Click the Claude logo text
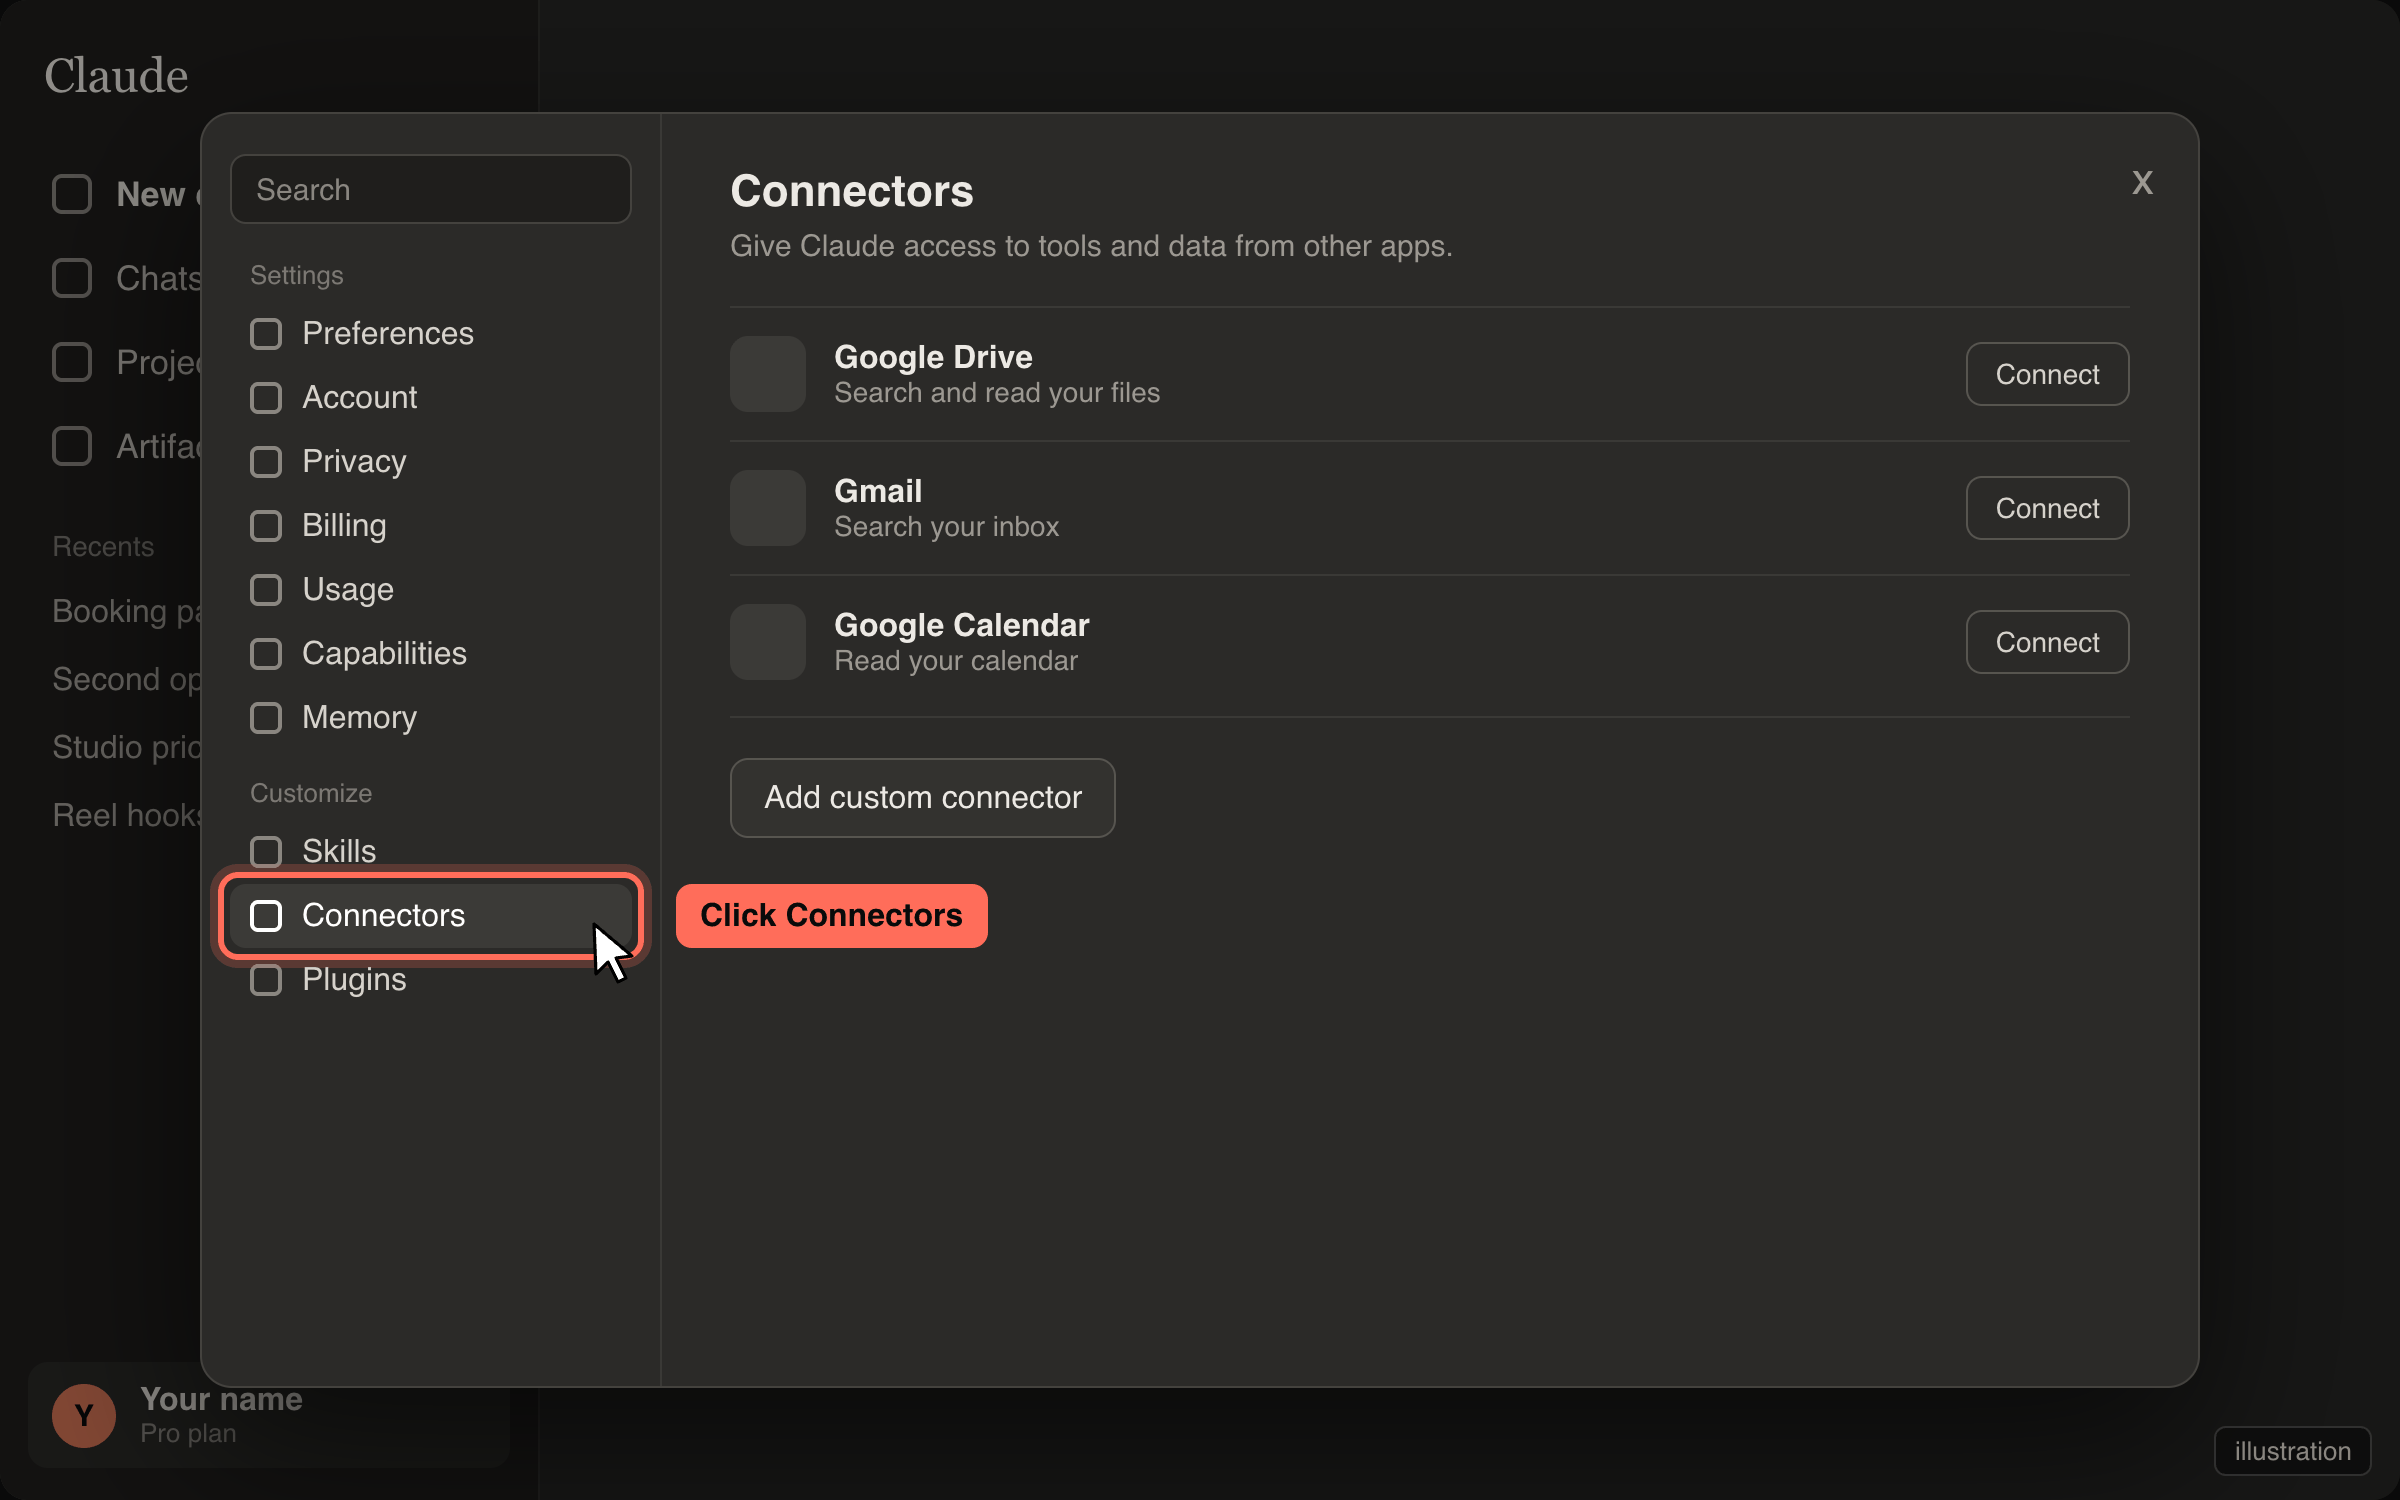 click(116, 76)
